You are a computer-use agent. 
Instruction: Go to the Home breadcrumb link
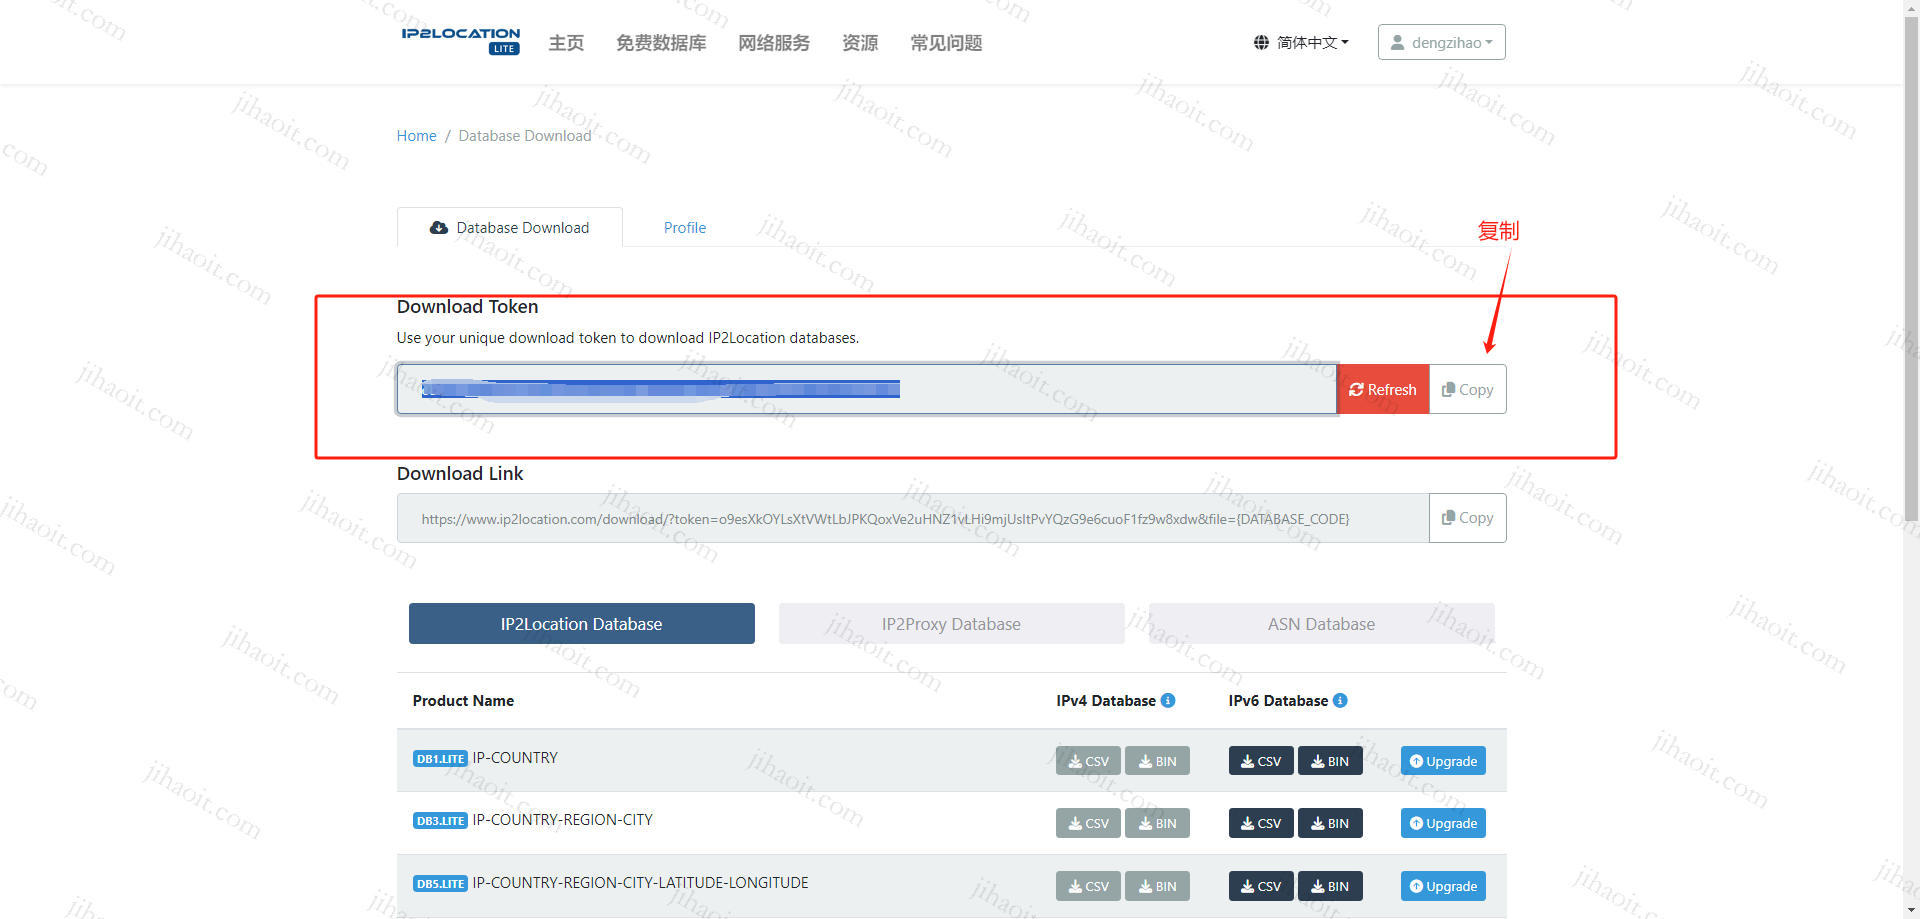(x=416, y=136)
